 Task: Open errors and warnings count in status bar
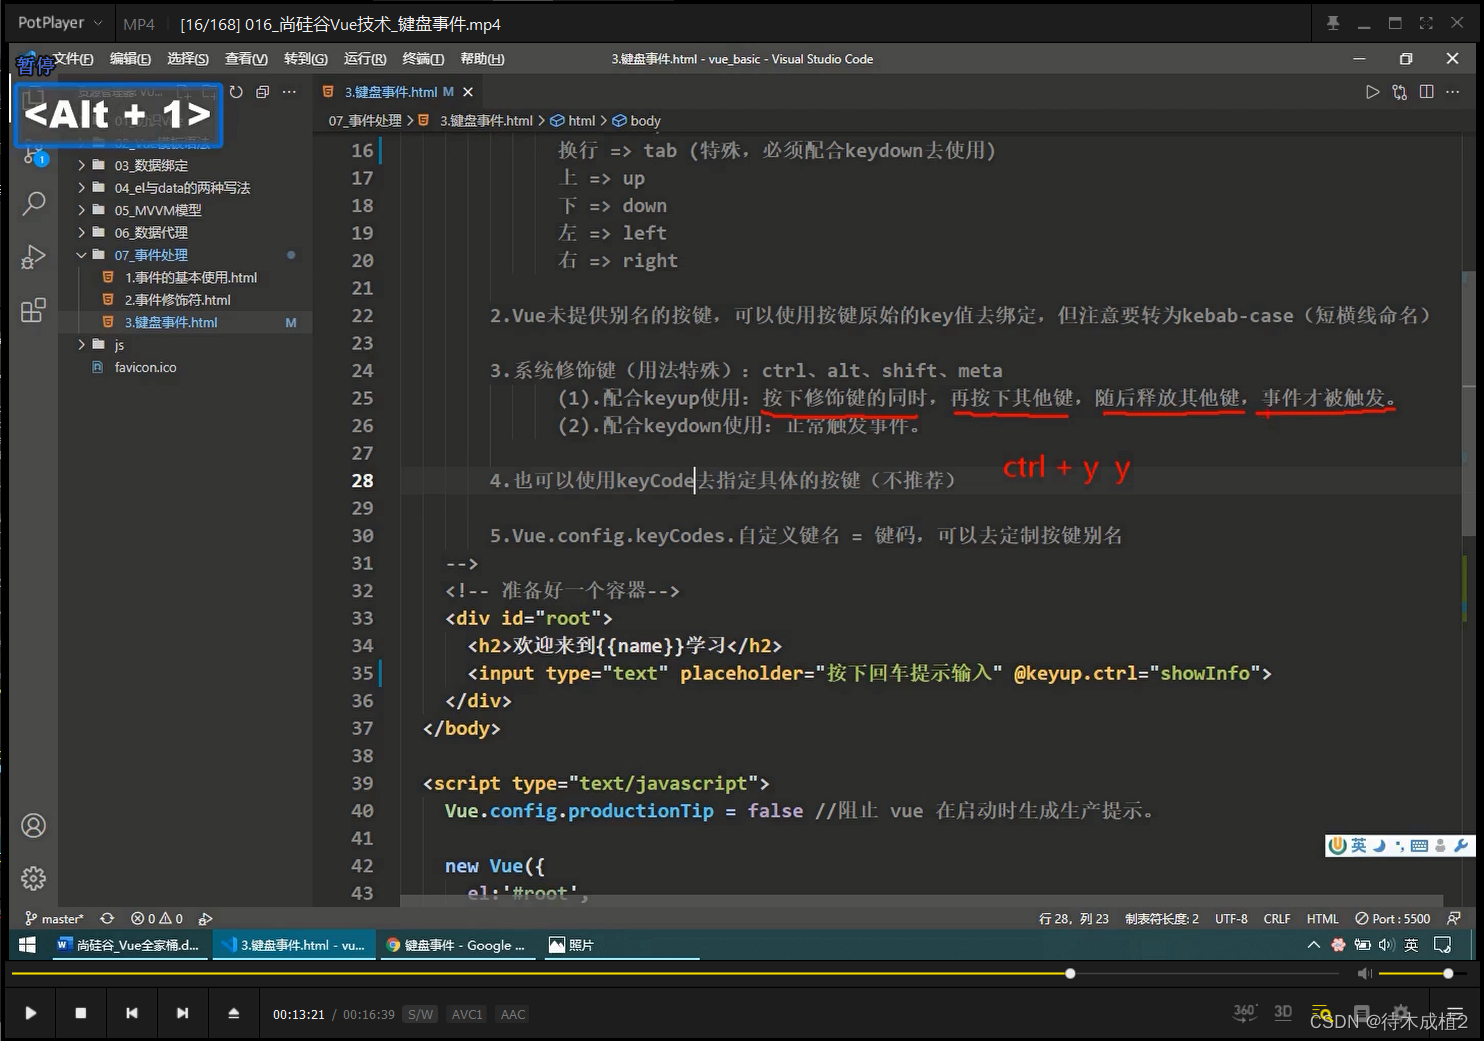pos(157,918)
